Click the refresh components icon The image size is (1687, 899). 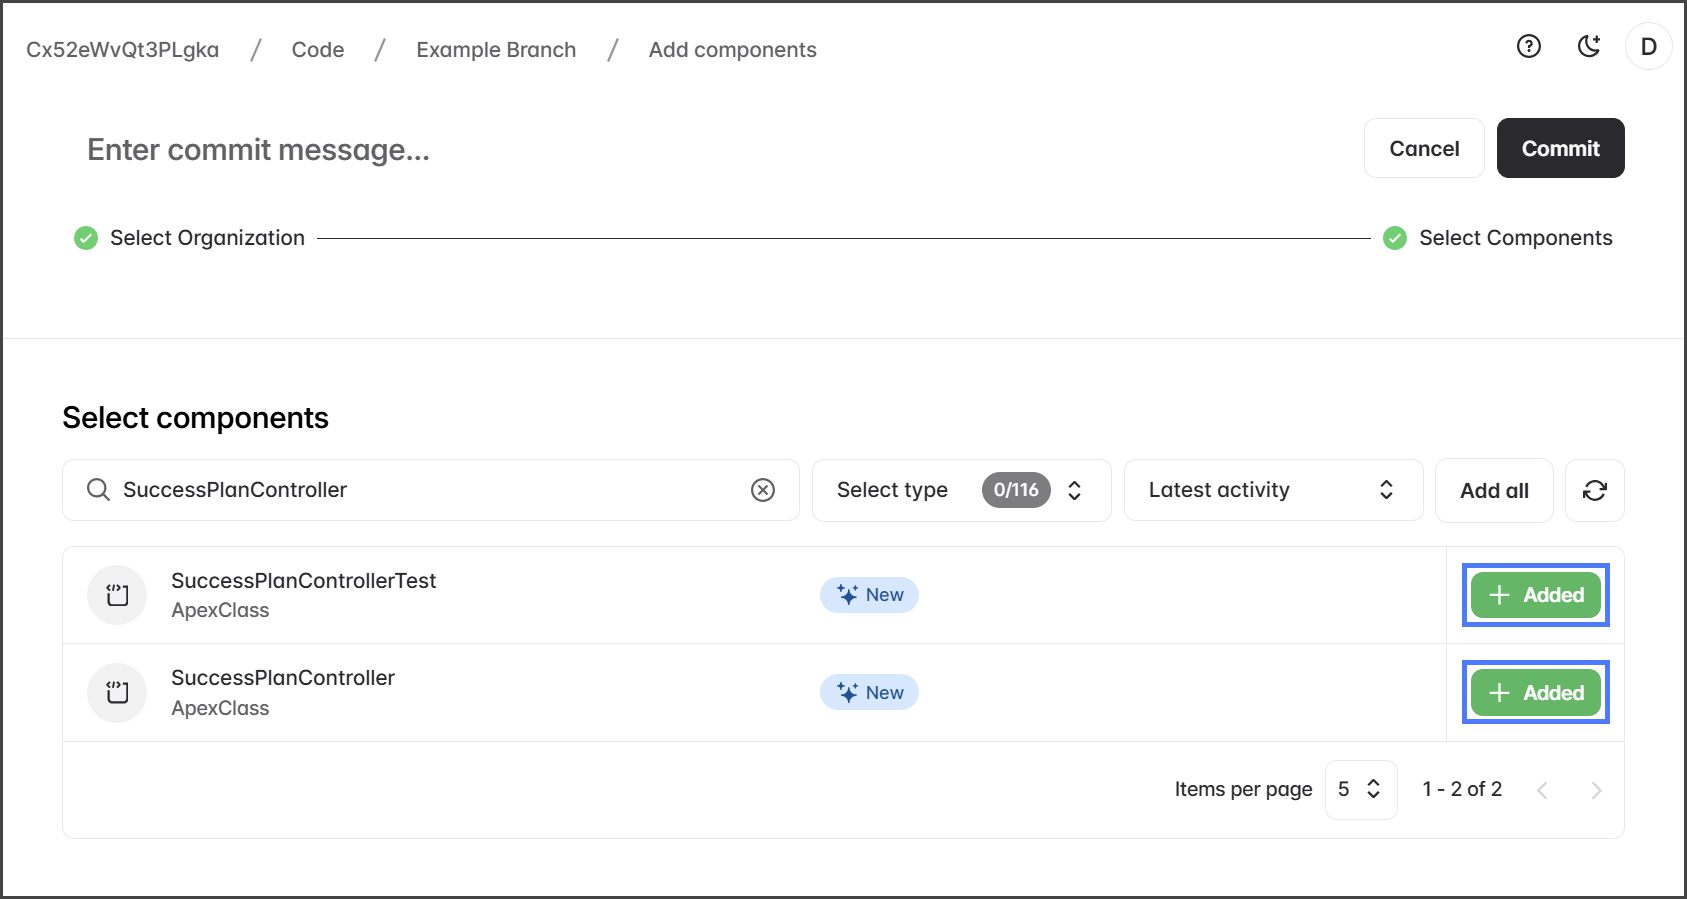(x=1594, y=490)
